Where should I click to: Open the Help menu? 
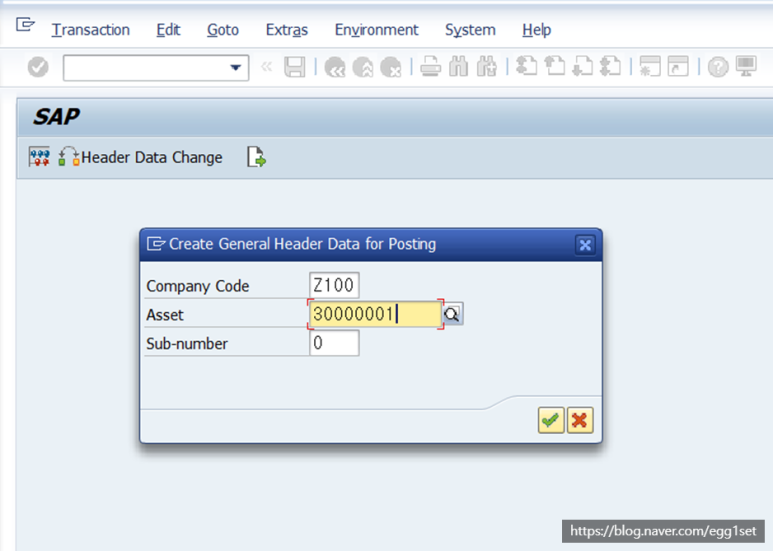tap(536, 30)
